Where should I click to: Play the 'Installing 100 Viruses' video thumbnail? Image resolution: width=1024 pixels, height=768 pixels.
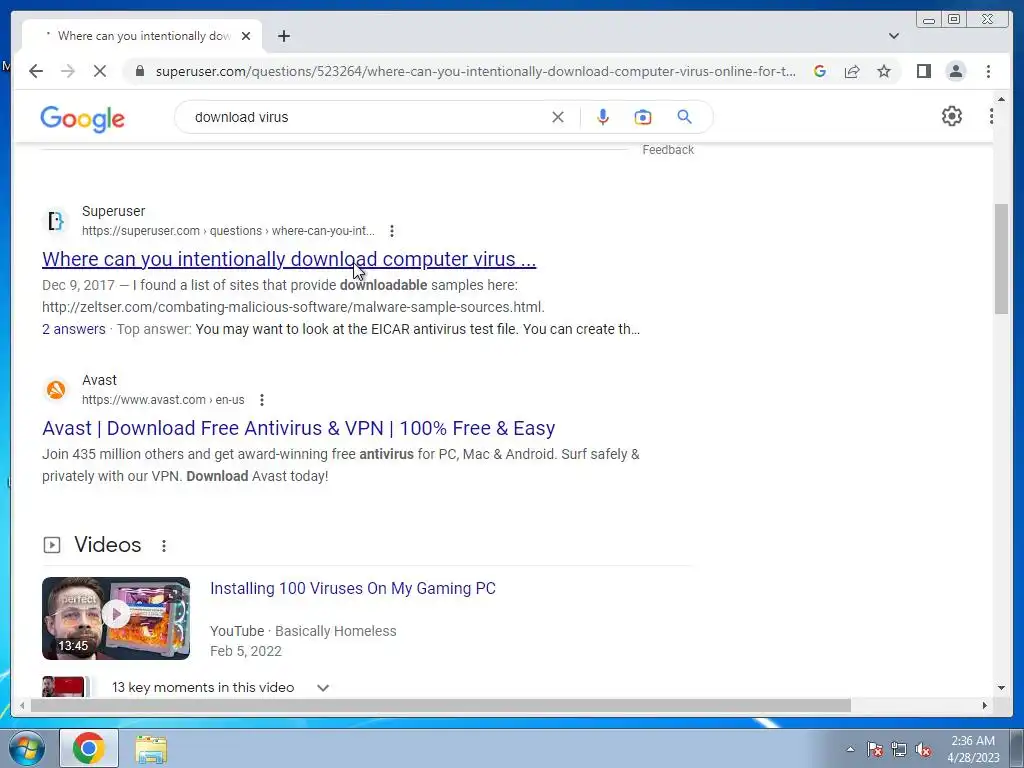[116, 618]
